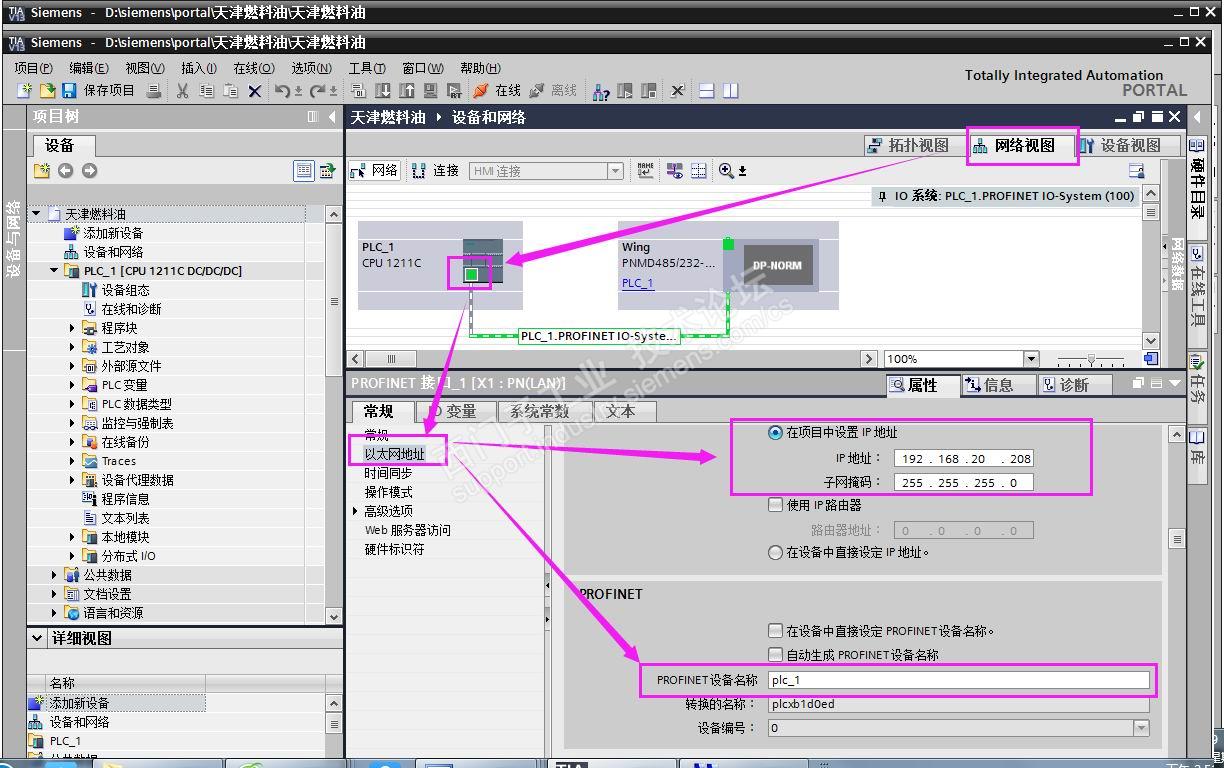Open the 在线(O) menu

coord(254,68)
